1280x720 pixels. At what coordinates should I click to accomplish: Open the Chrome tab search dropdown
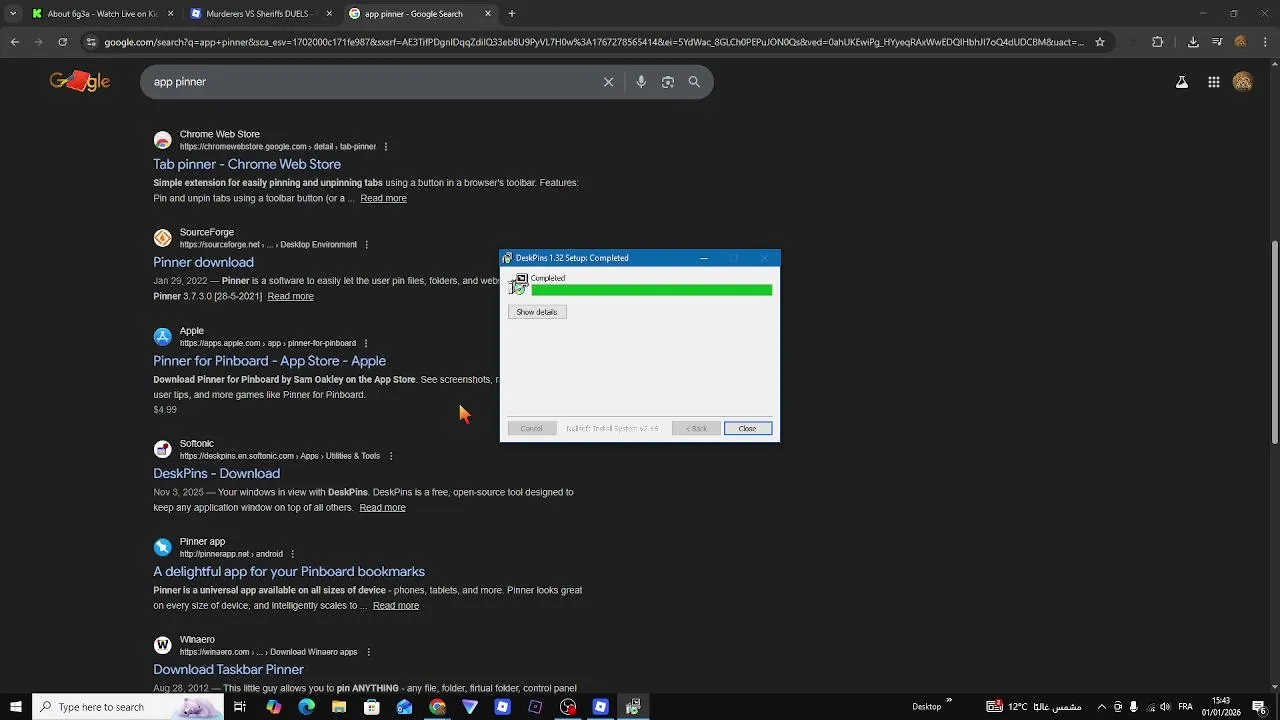point(13,14)
